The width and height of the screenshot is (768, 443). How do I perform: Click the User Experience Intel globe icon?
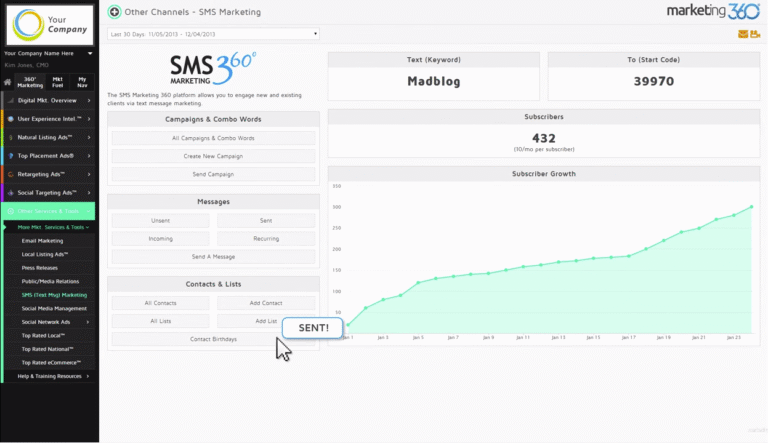[10, 119]
